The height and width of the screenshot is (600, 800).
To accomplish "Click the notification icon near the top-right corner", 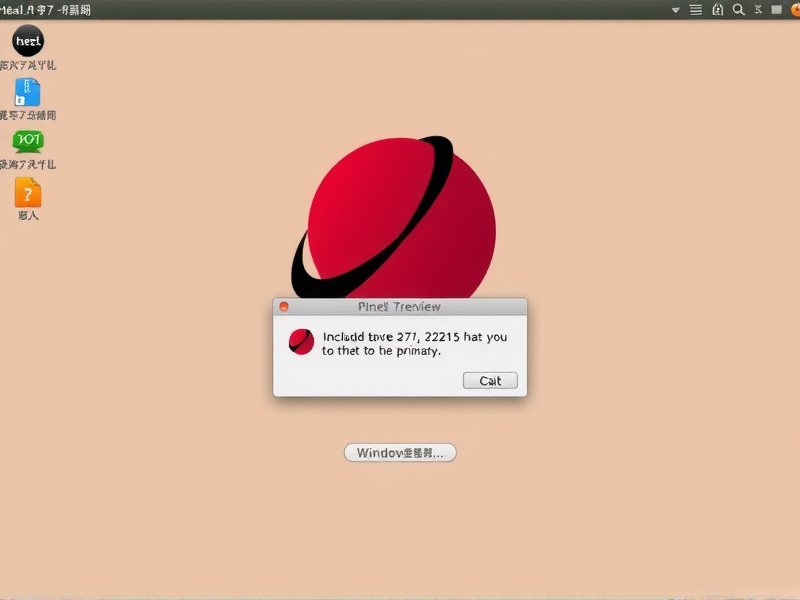I will [x=759, y=9].
